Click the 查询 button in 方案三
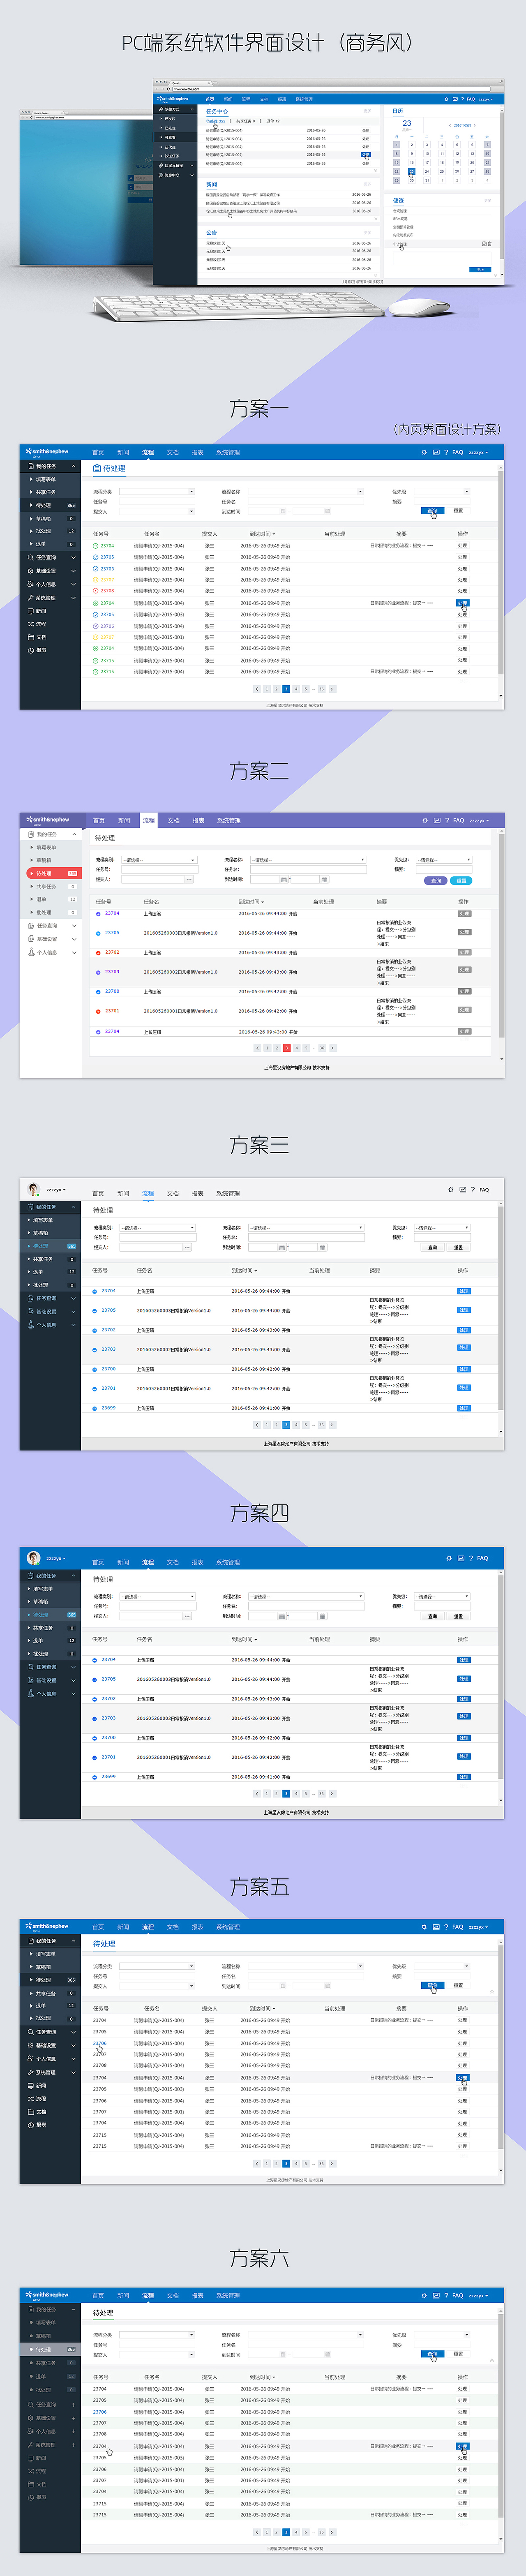The height and width of the screenshot is (2576, 526). click(433, 1247)
